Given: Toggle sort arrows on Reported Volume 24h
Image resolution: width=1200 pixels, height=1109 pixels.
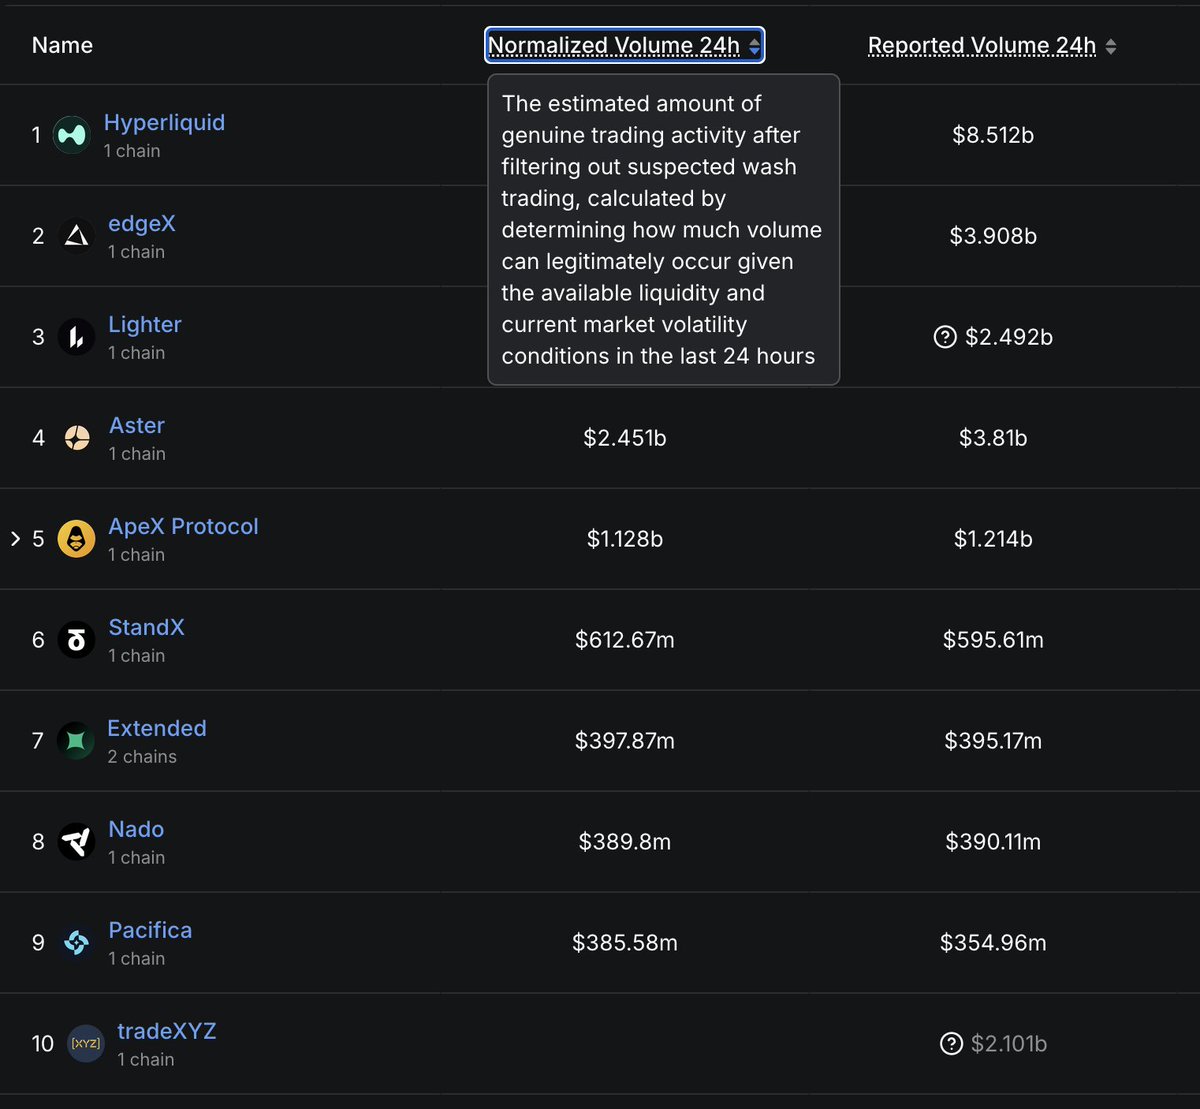Looking at the screenshot, I should point(1110,45).
